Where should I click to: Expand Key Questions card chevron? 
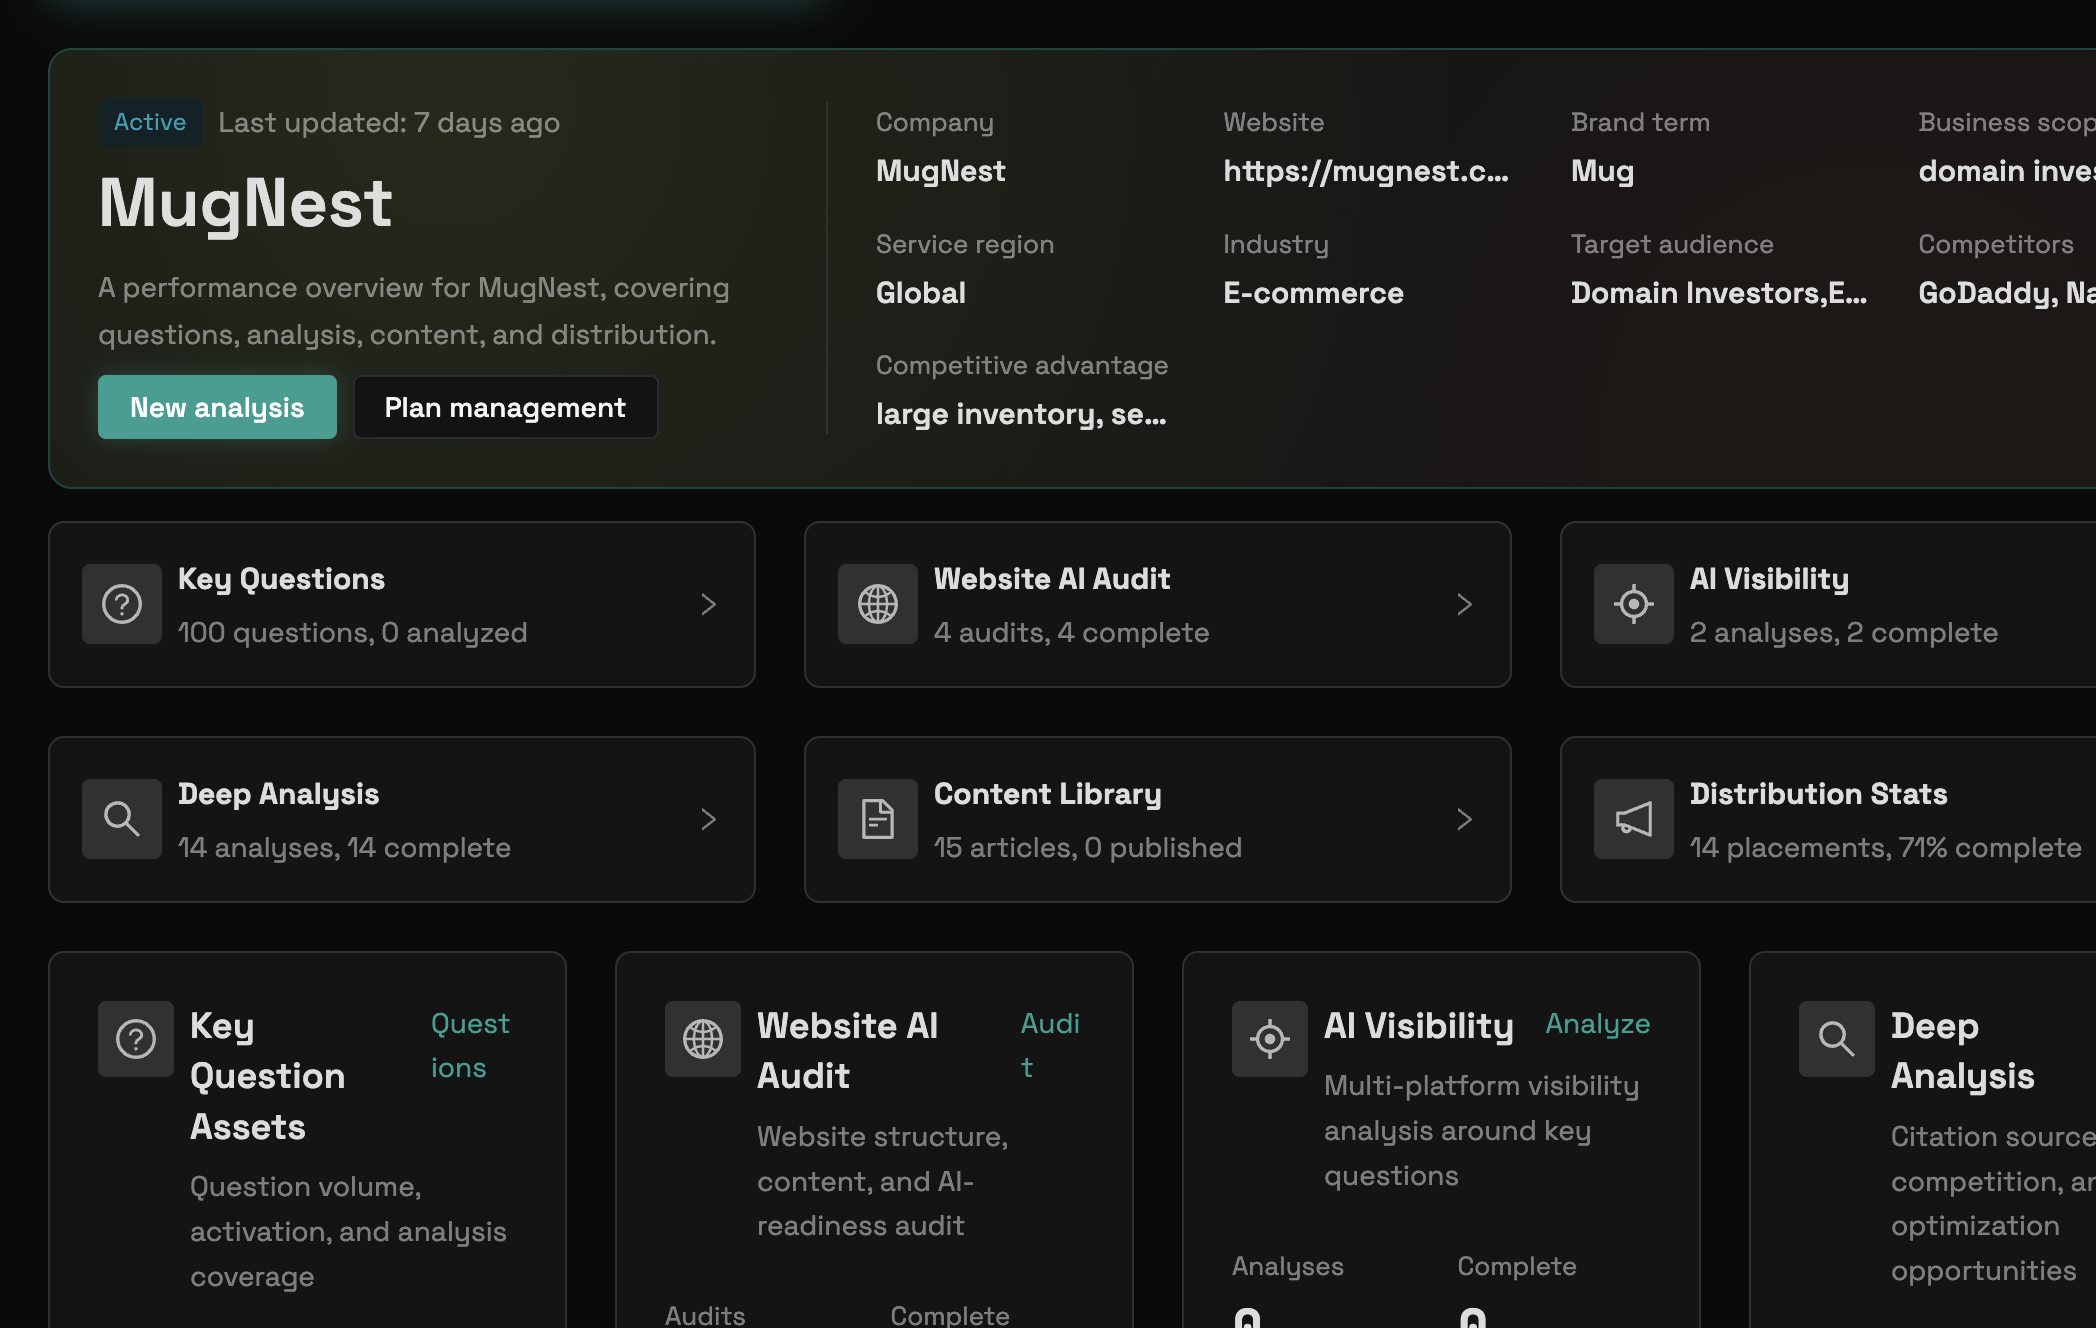click(x=709, y=604)
